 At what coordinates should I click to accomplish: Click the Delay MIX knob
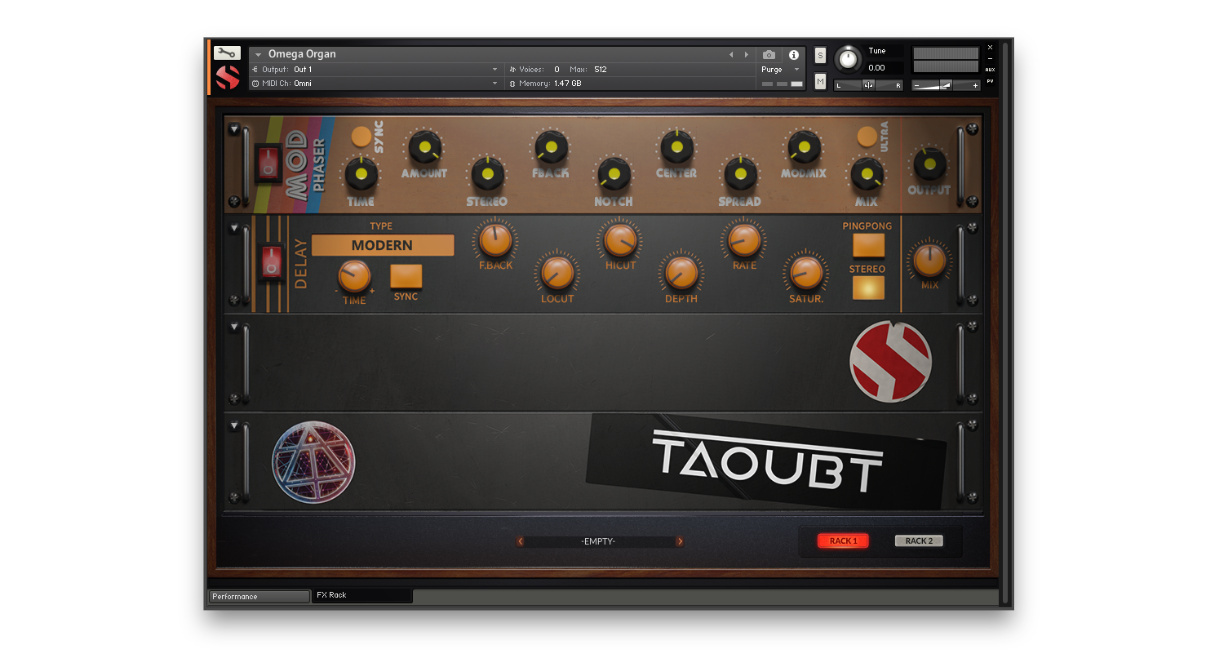(930, 260)
